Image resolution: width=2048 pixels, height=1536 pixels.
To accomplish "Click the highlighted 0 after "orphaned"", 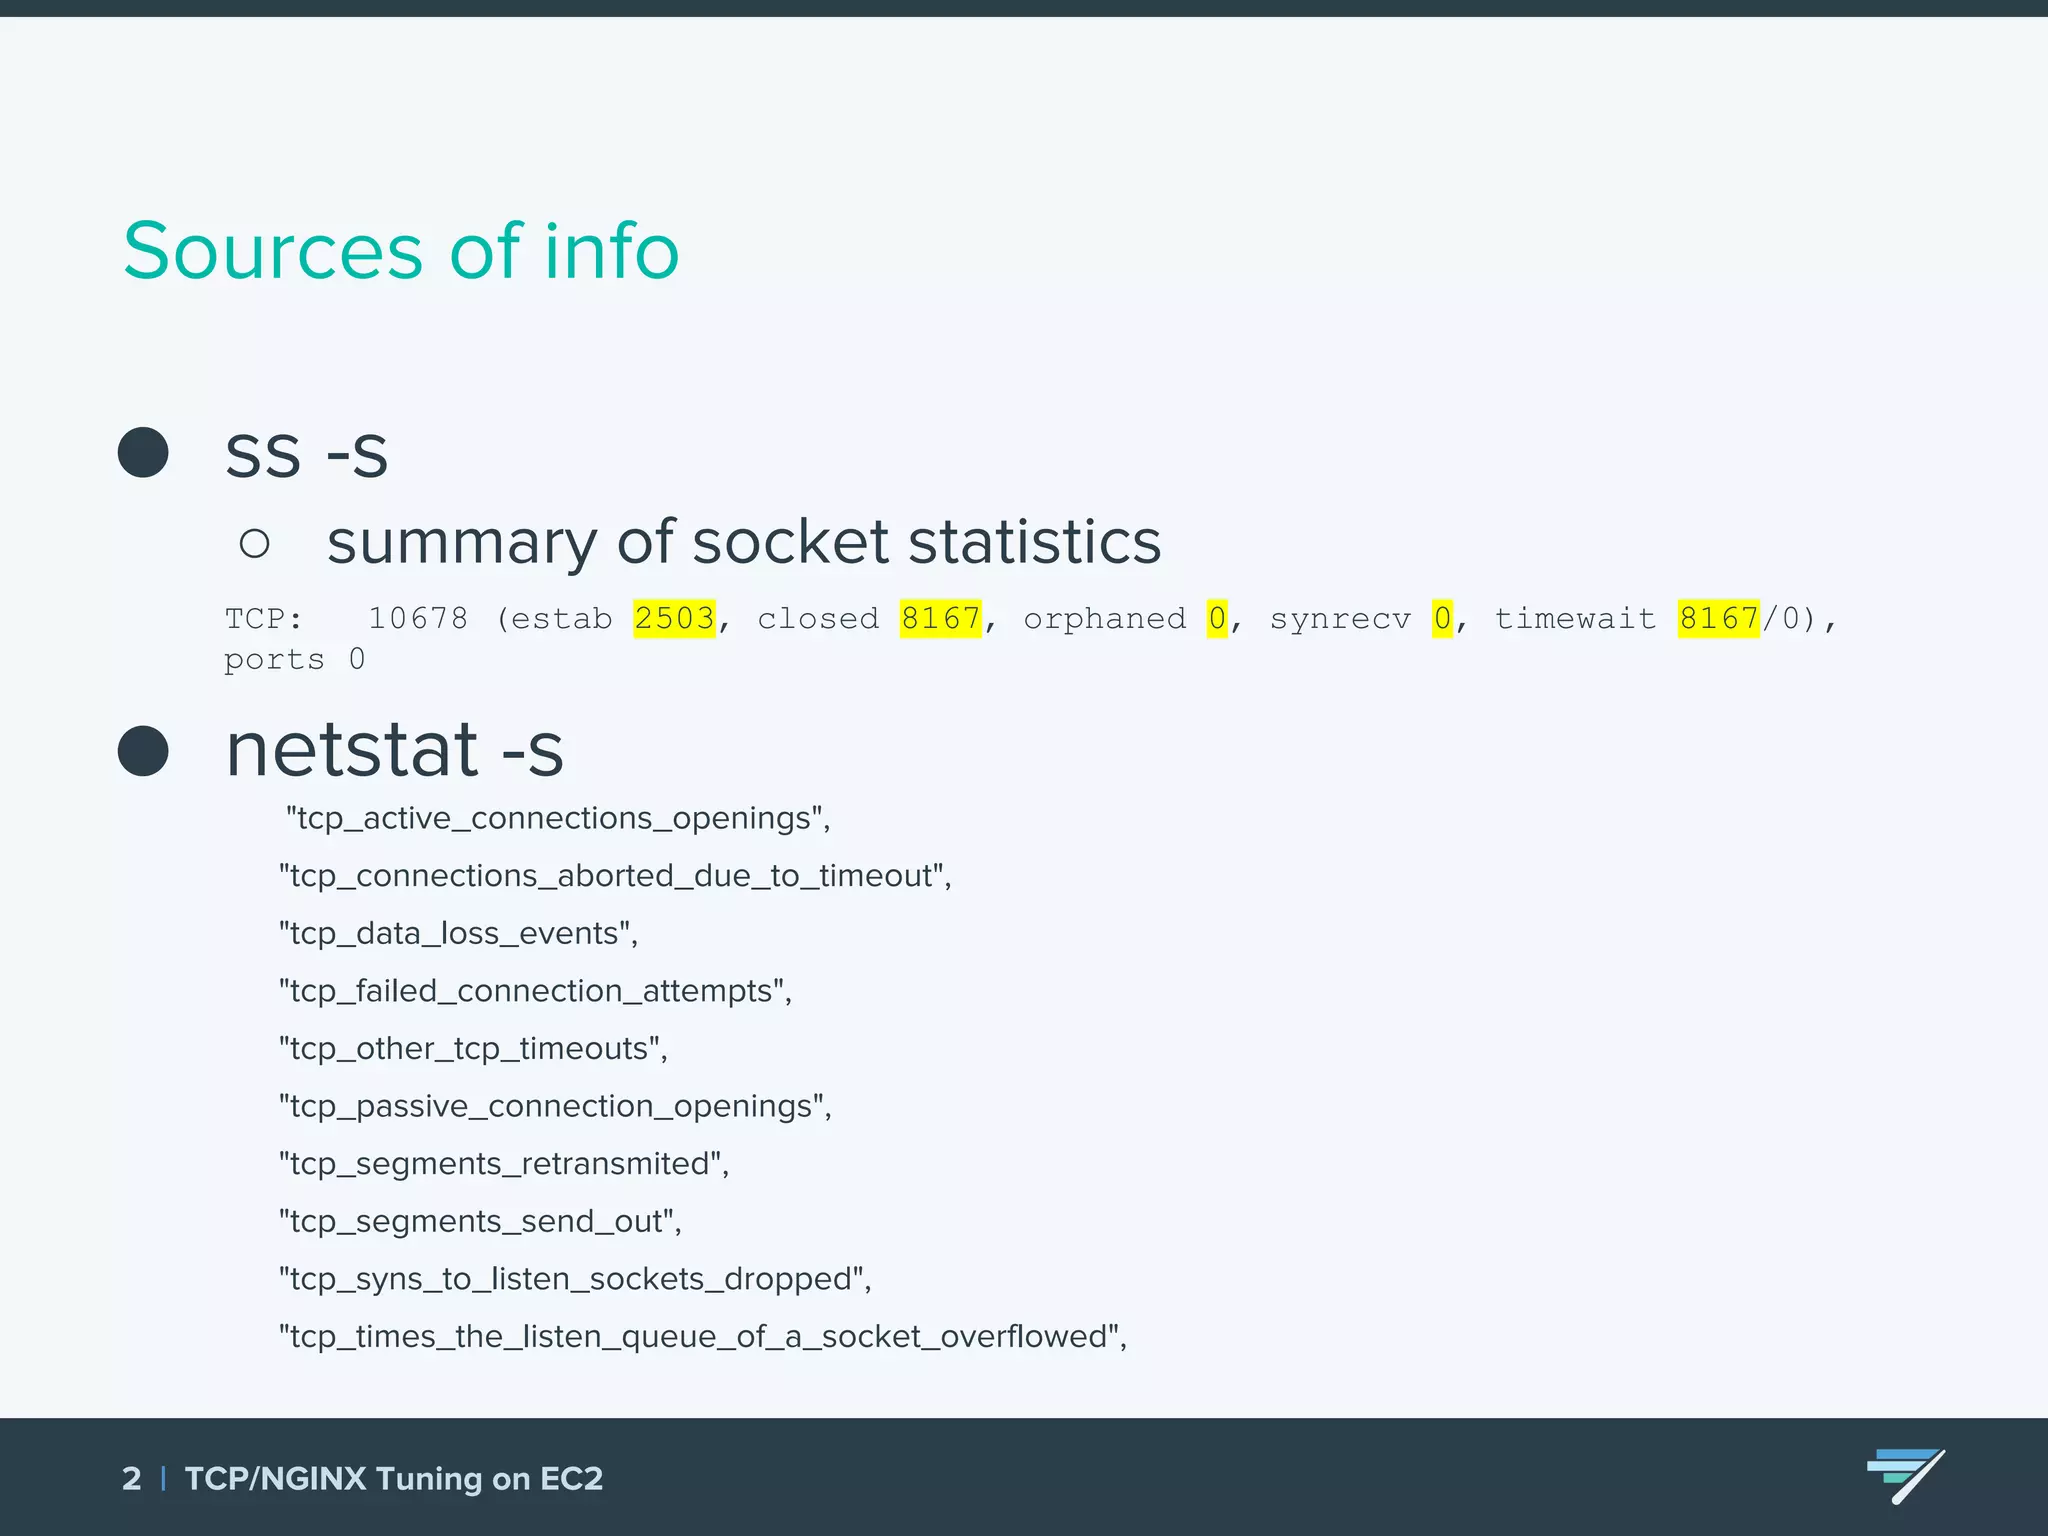I will coord(1217,618).
